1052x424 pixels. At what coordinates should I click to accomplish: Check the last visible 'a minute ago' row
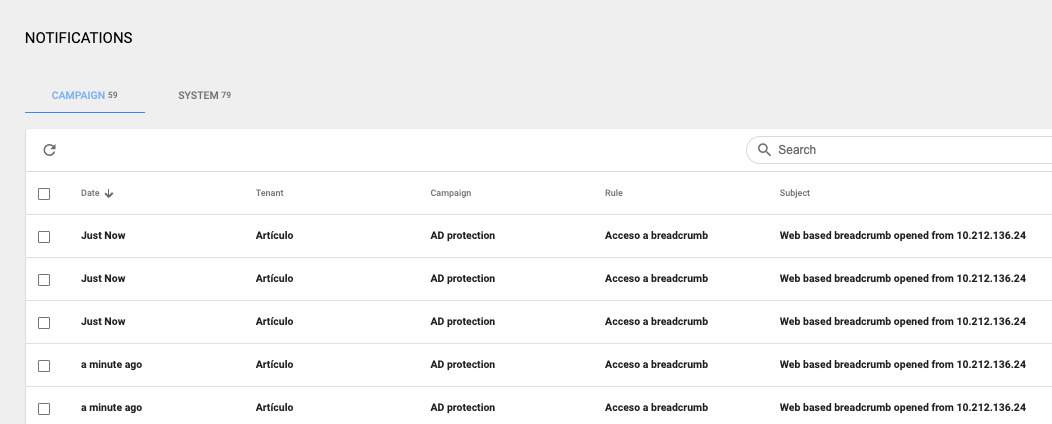click(44, 409)
